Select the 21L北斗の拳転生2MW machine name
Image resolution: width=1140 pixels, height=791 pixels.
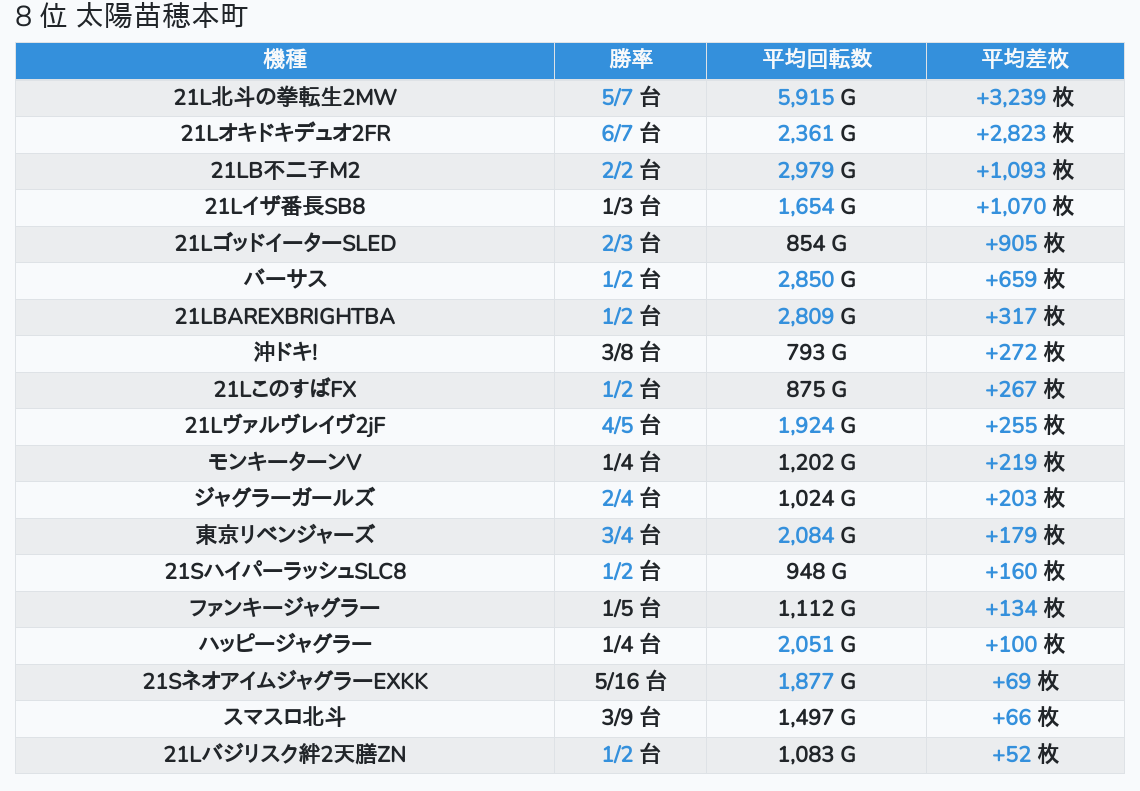pos(285,98)
